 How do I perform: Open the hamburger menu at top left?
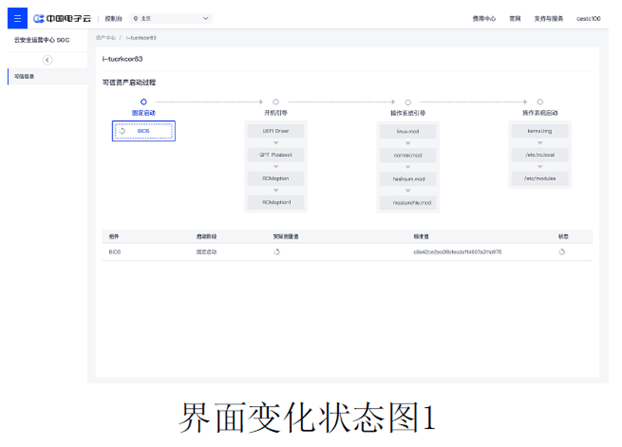pos(17,18)
